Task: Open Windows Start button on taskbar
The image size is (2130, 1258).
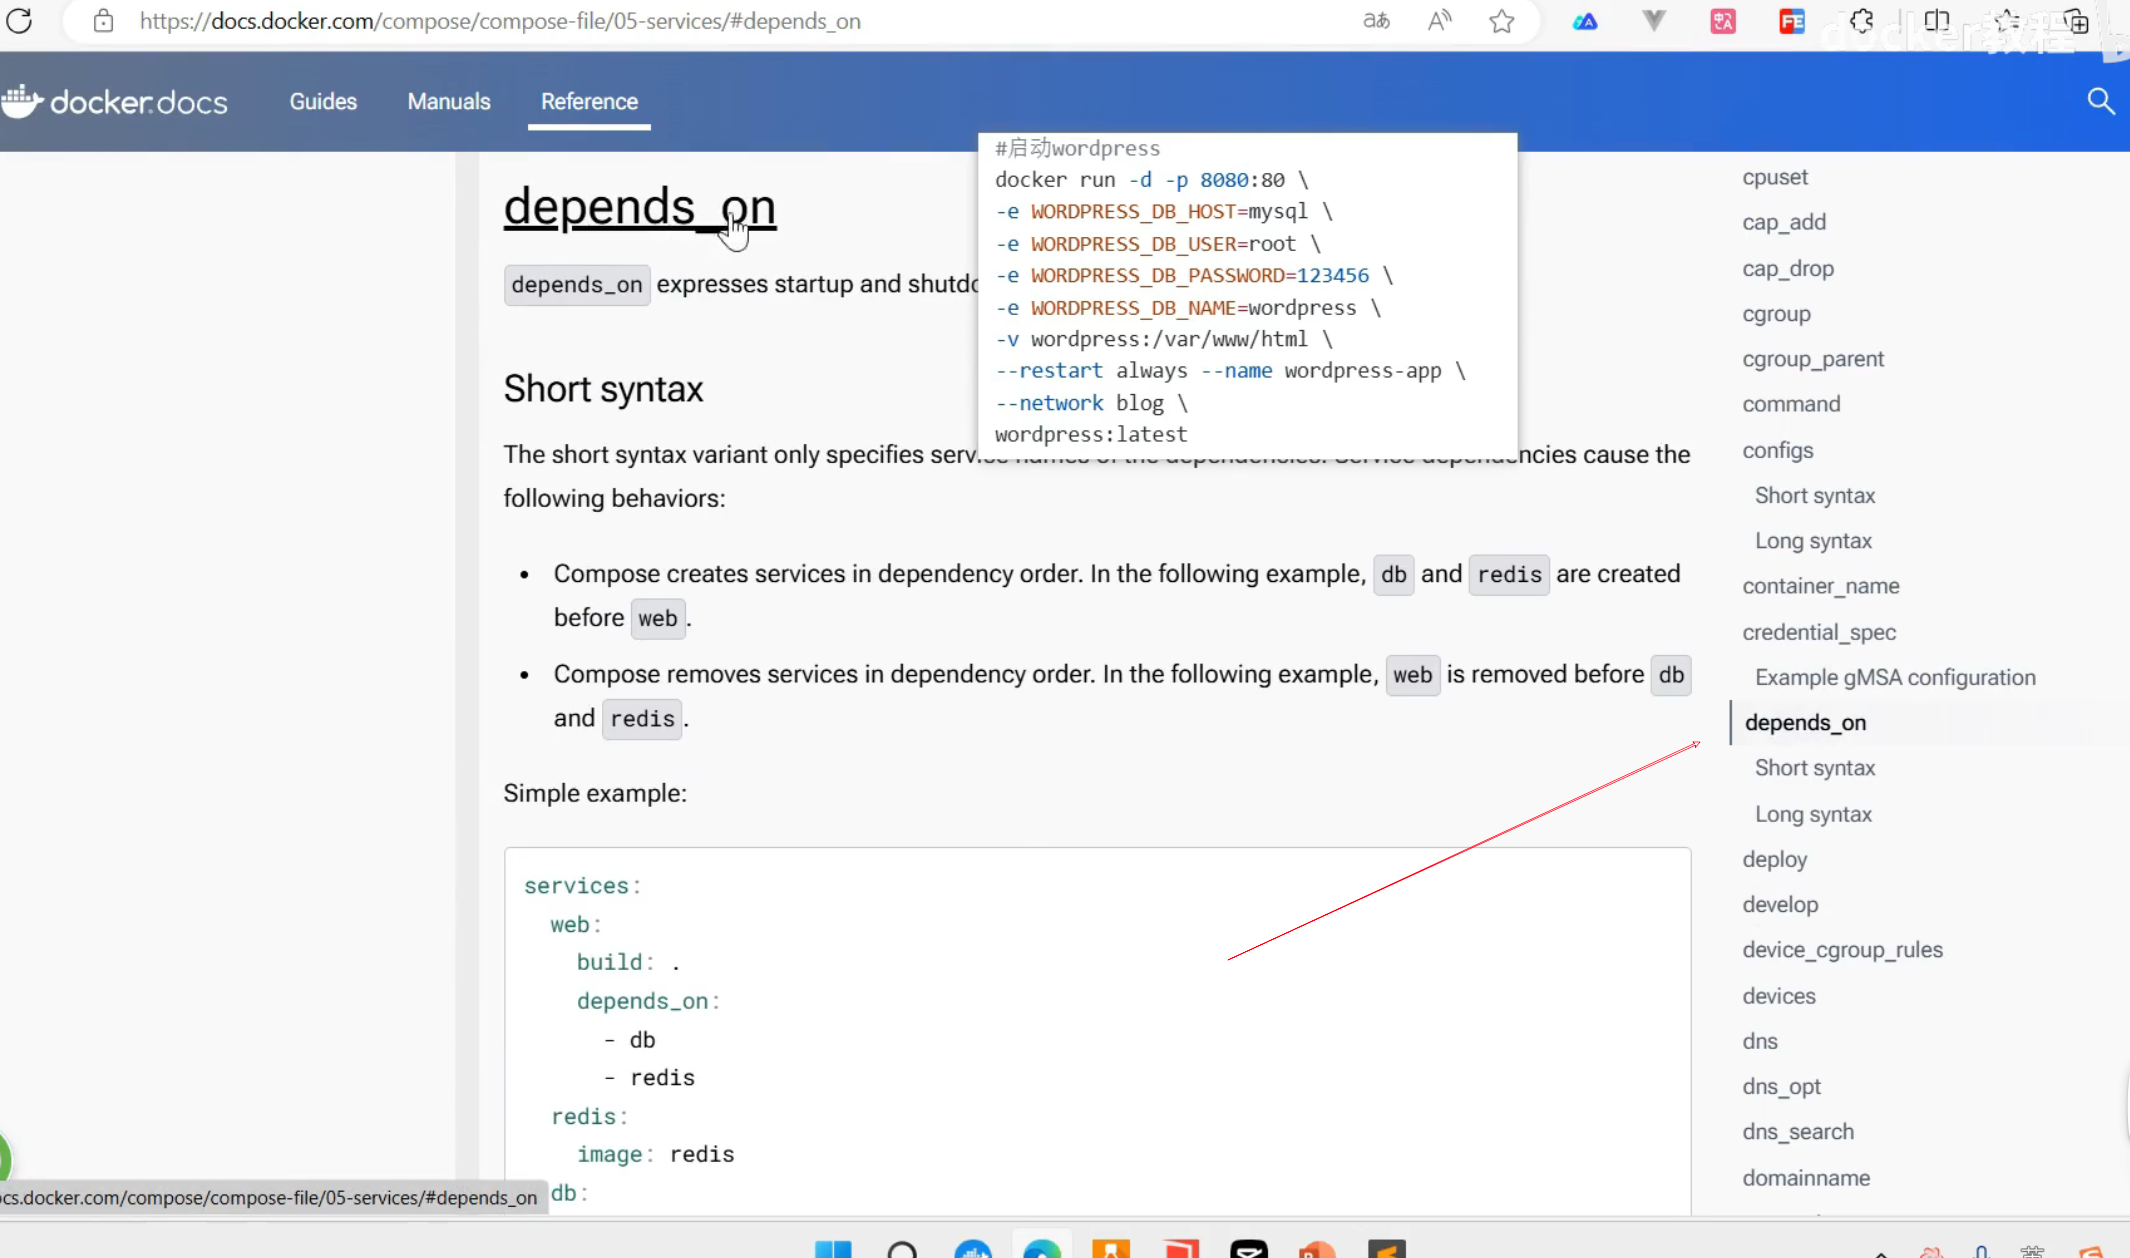Action: tap(832, 1249)
